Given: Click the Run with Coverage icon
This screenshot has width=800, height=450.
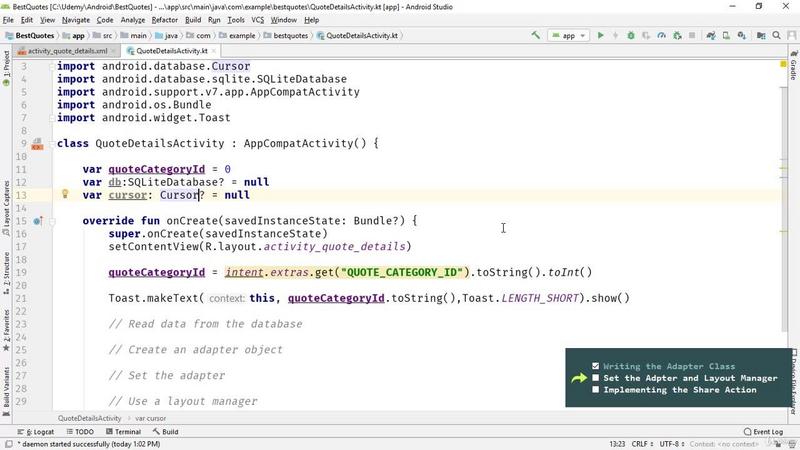Looking at the screenshot, I should [646, 35].
